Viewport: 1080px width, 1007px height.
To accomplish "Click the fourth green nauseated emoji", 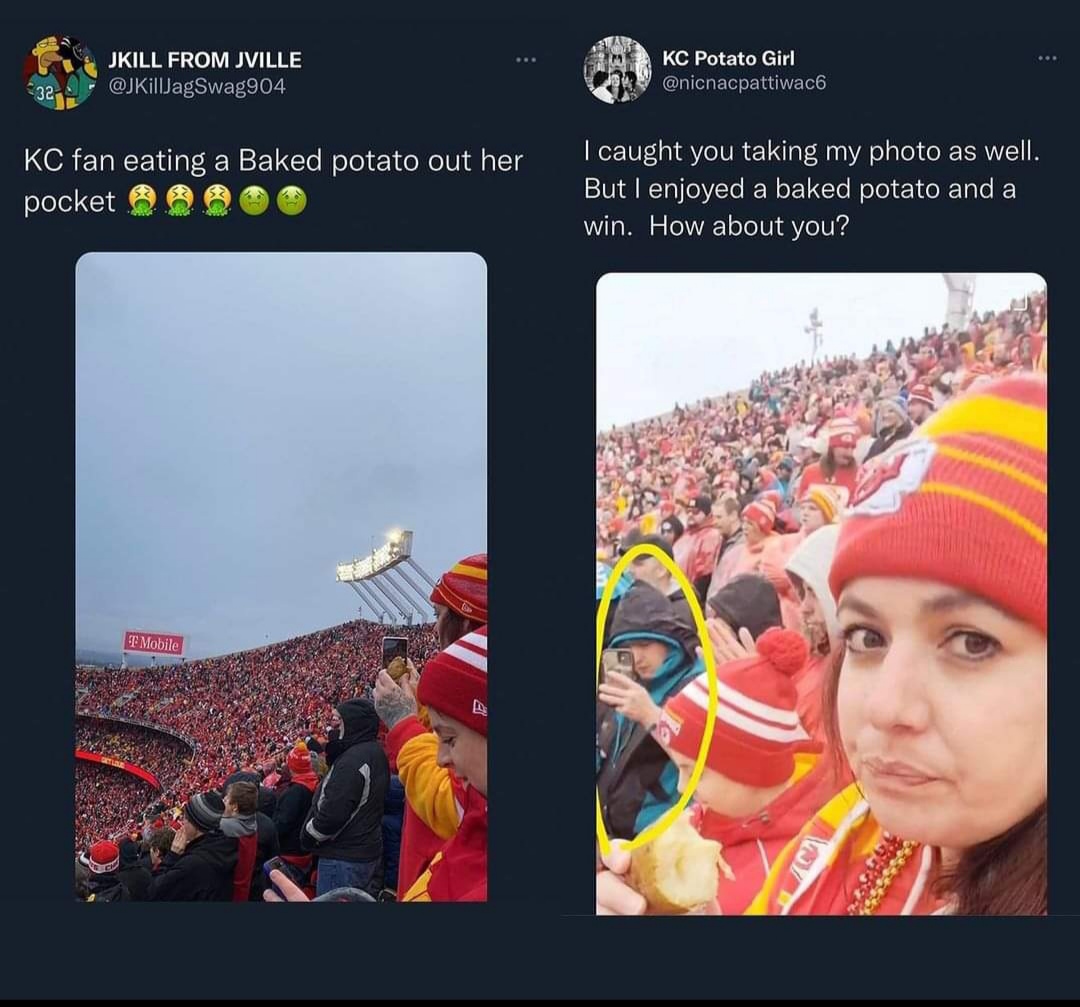I will 254,201.
